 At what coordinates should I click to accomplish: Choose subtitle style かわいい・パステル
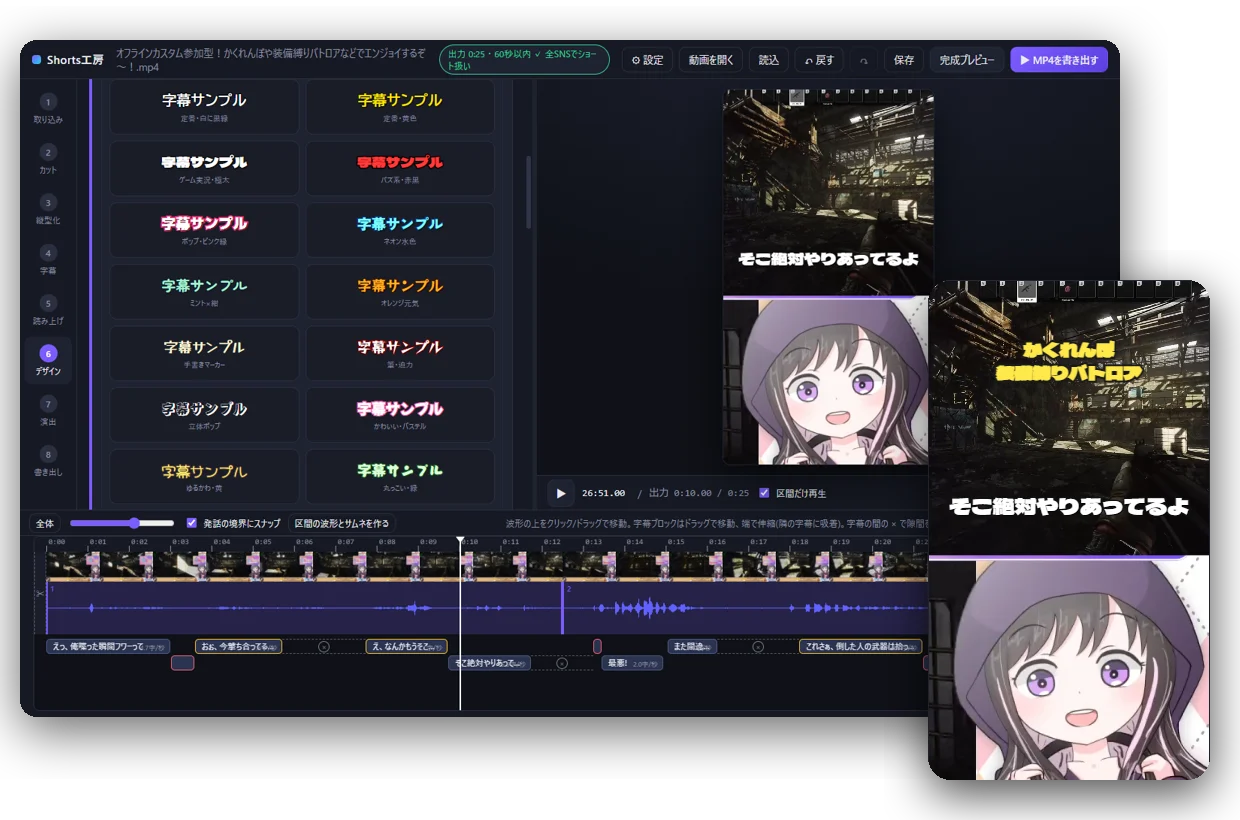pyautogui.click(x=400, y=416)
